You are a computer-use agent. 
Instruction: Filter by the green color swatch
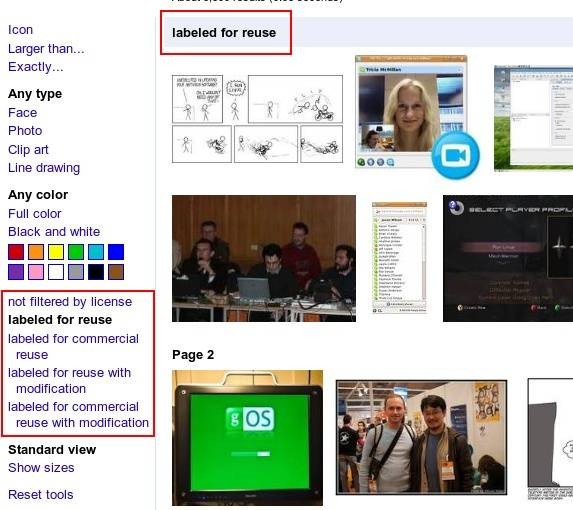[76, 252]
